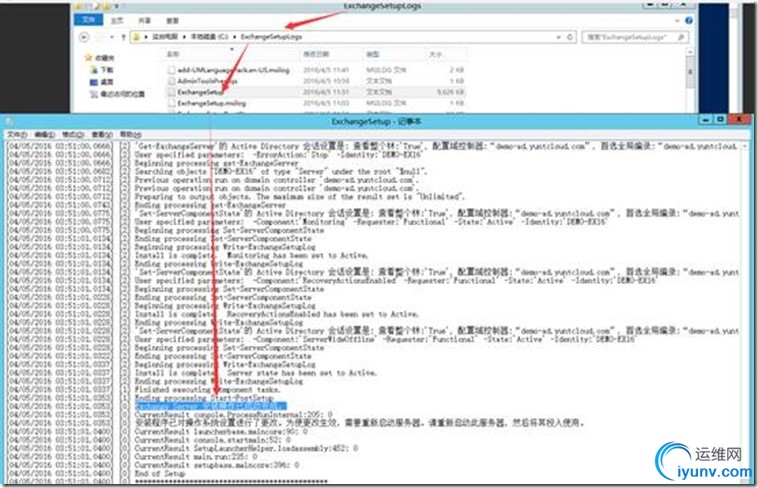Viewport: 758px width, 488px height.
Task: Click line 'Beginning processing get-ExchangeServer'
Action: click(x=217, y=163)
